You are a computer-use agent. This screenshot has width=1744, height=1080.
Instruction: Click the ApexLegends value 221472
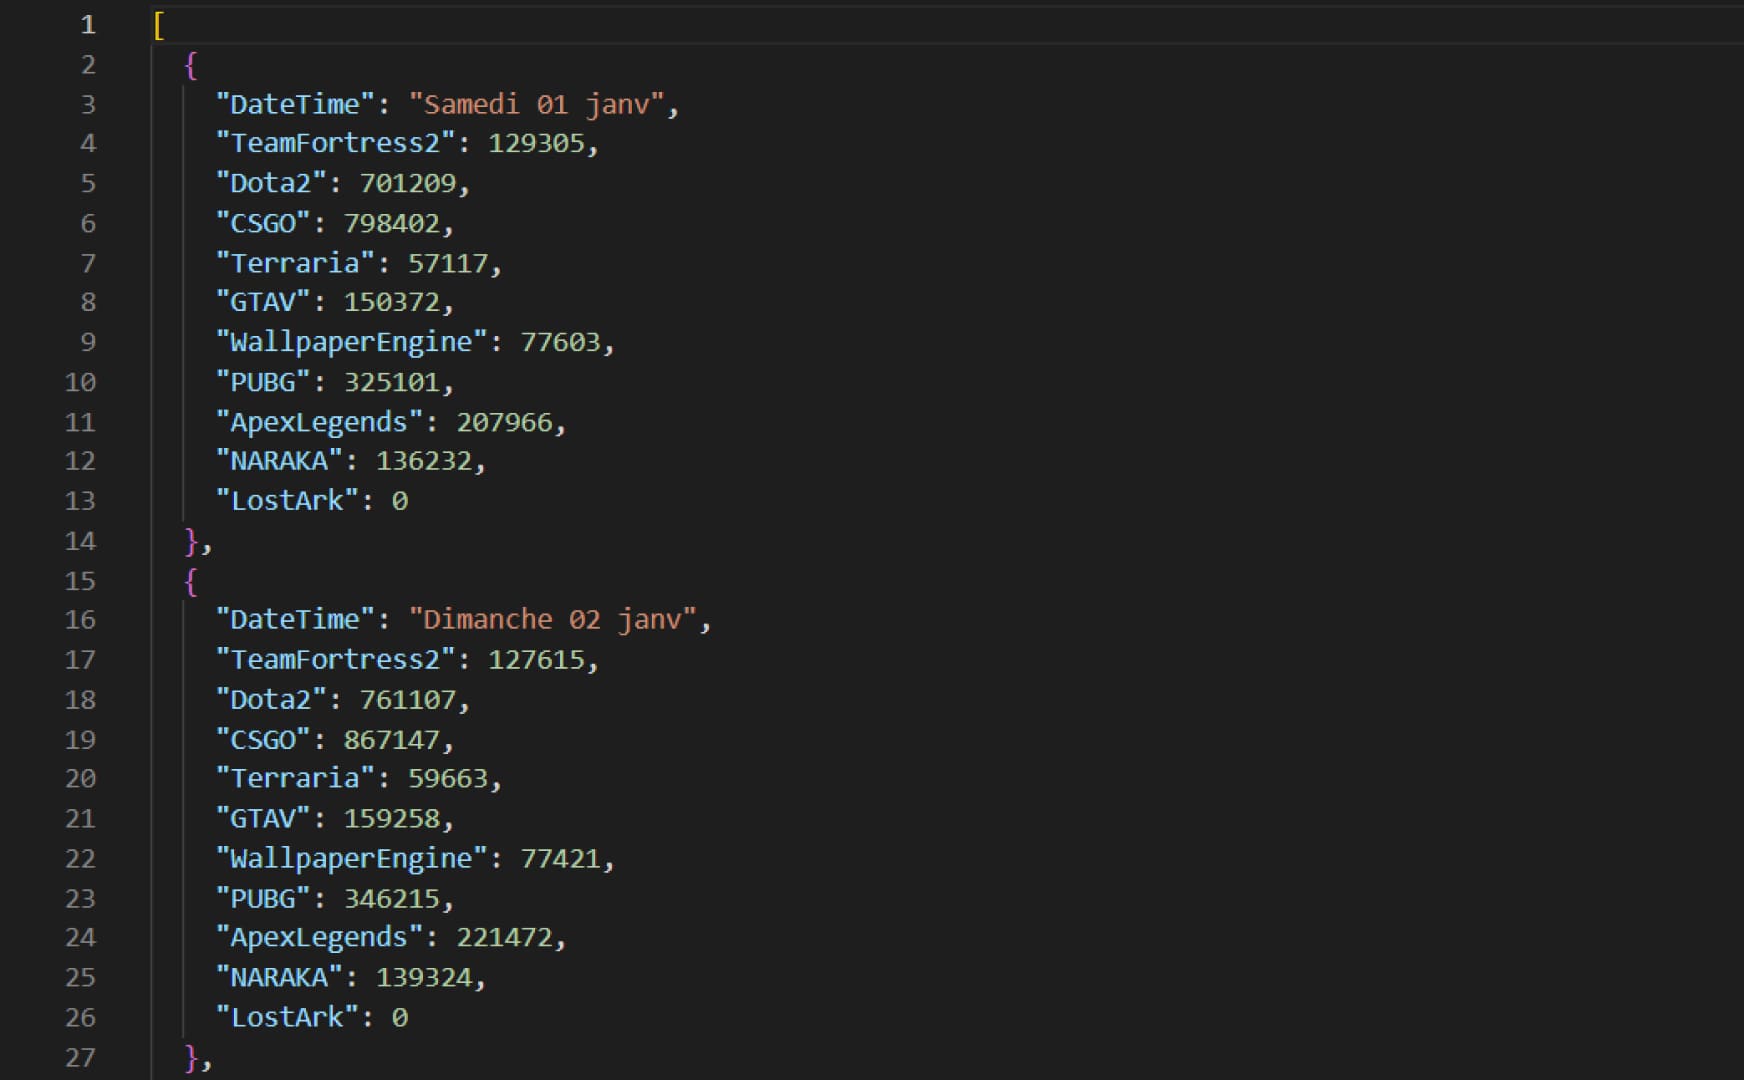pos(505,938)
